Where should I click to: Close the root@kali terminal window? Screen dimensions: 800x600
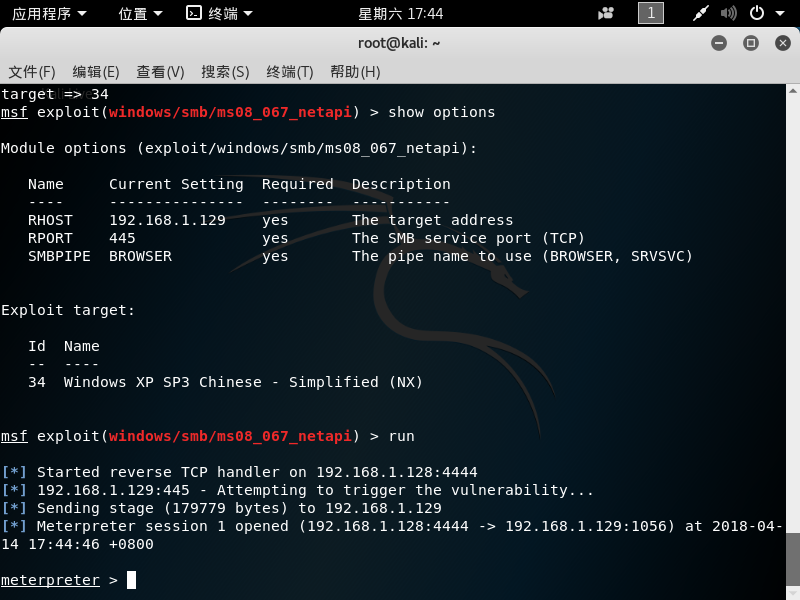point(783,43)
